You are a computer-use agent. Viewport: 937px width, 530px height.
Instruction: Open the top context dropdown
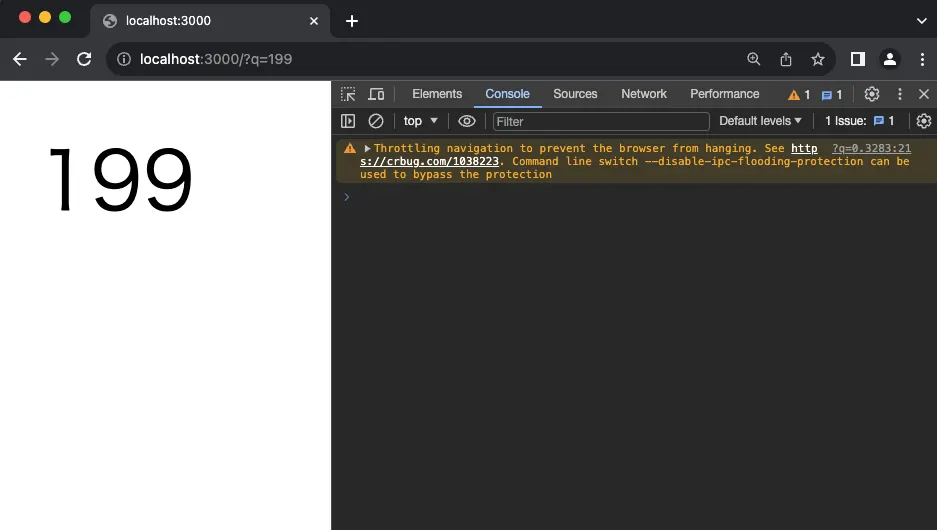pos(421,121)
